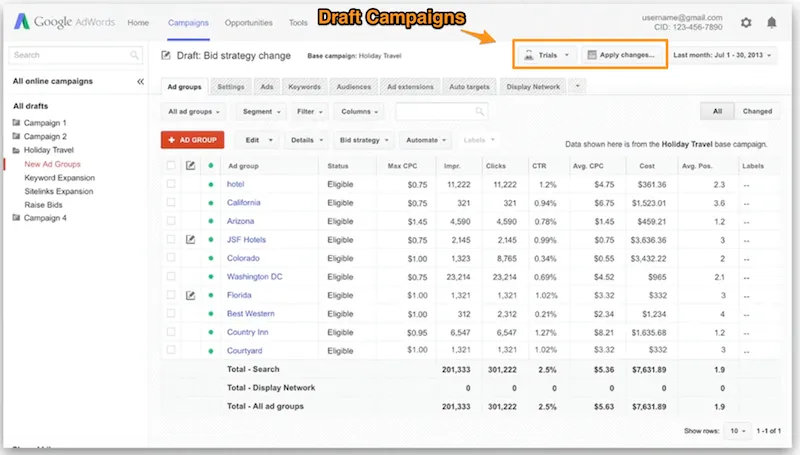
Task: Tick the Colorado ad group checkbox
Action: [x=171, y=258]
